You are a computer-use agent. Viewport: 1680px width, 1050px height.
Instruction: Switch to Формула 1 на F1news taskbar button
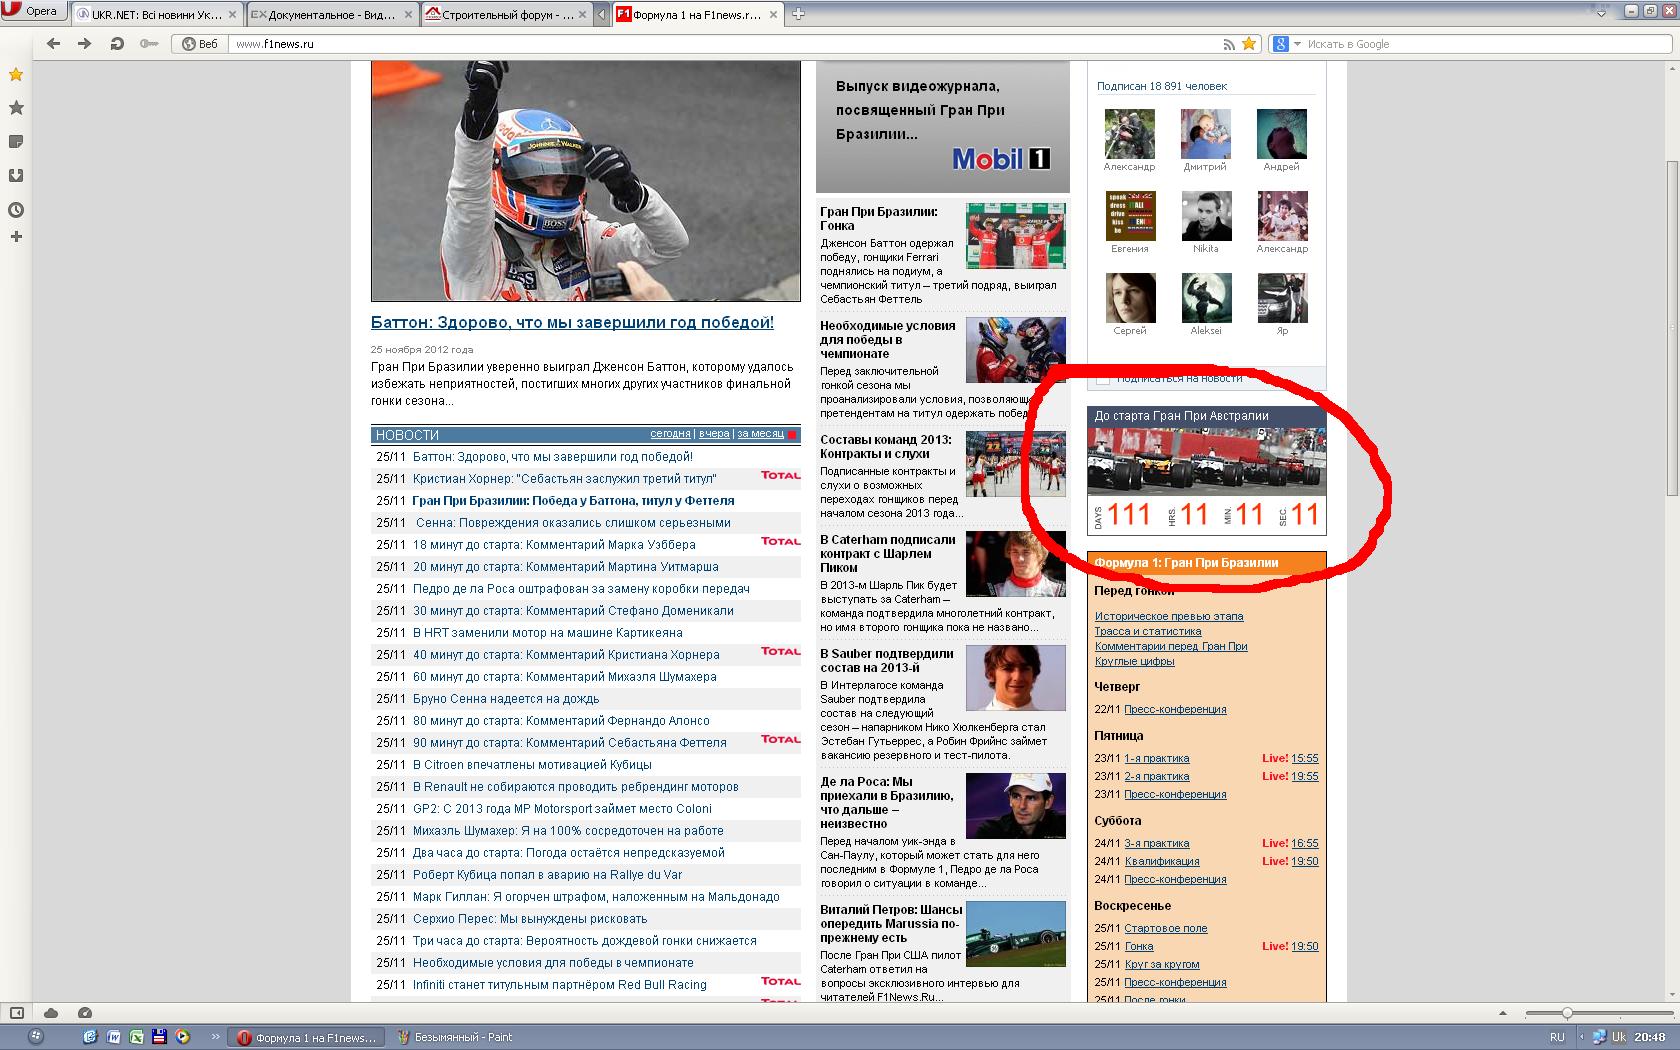(x=306, y=1037)
